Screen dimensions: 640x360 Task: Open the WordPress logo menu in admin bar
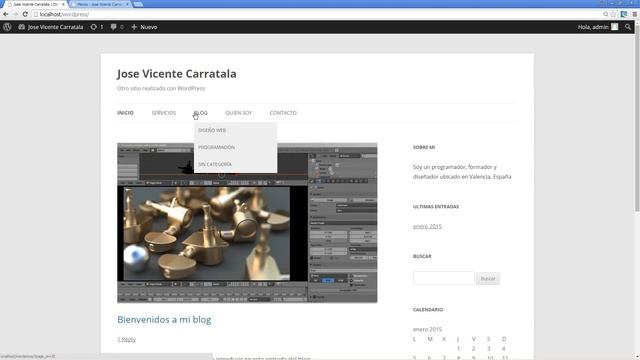(x=7, y=27)
